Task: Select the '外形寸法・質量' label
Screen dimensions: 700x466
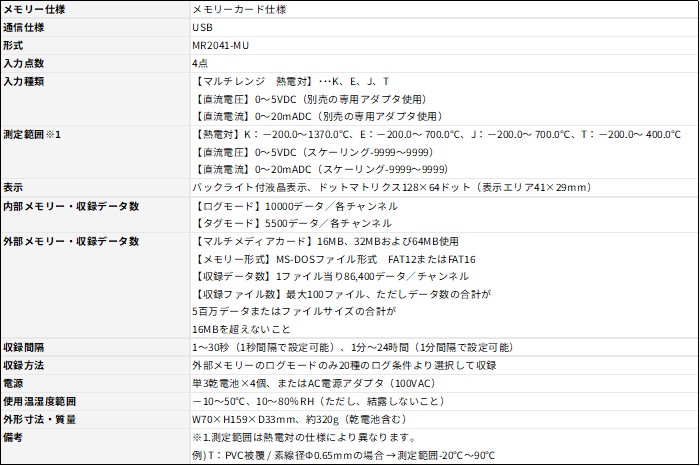Action: [39, 420]
